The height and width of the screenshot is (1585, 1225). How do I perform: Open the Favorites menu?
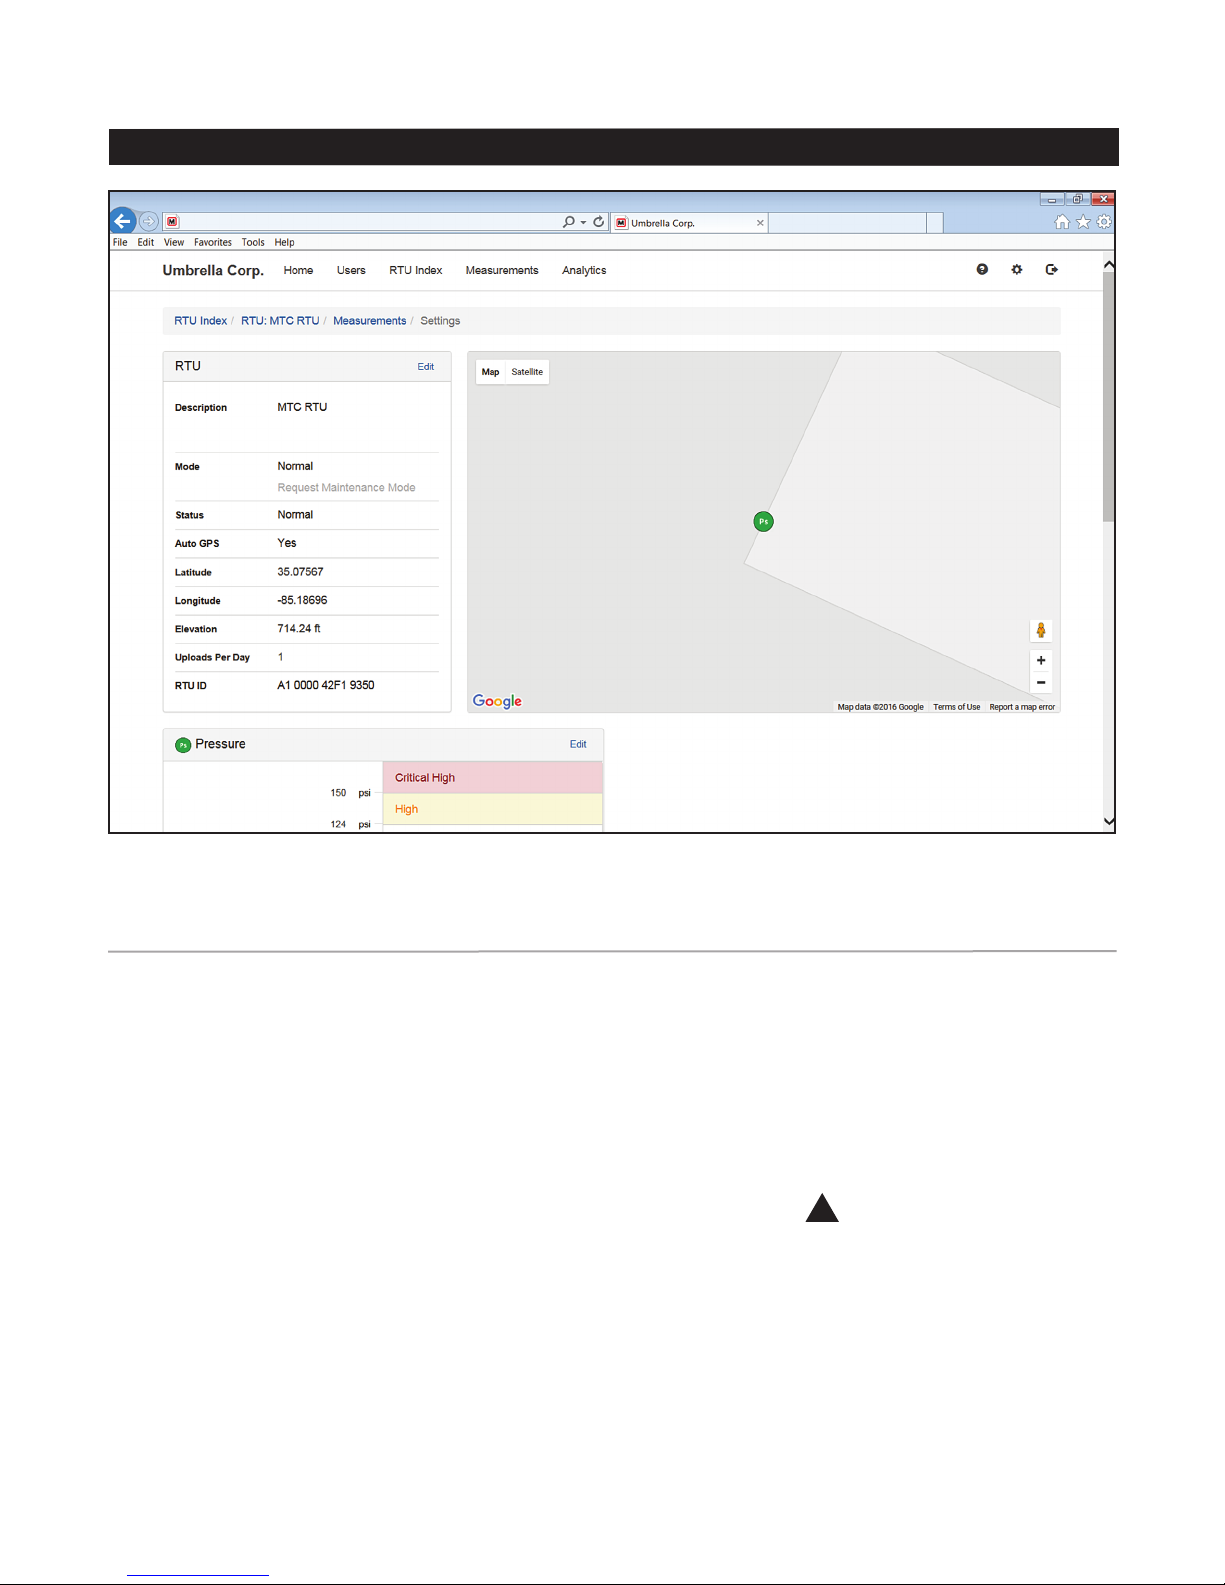212,242
